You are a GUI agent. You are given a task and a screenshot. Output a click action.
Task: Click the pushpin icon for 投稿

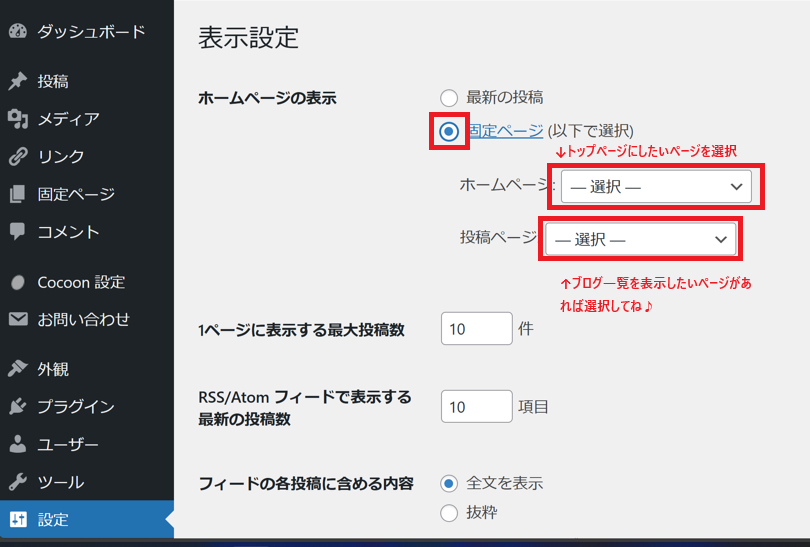17,81
